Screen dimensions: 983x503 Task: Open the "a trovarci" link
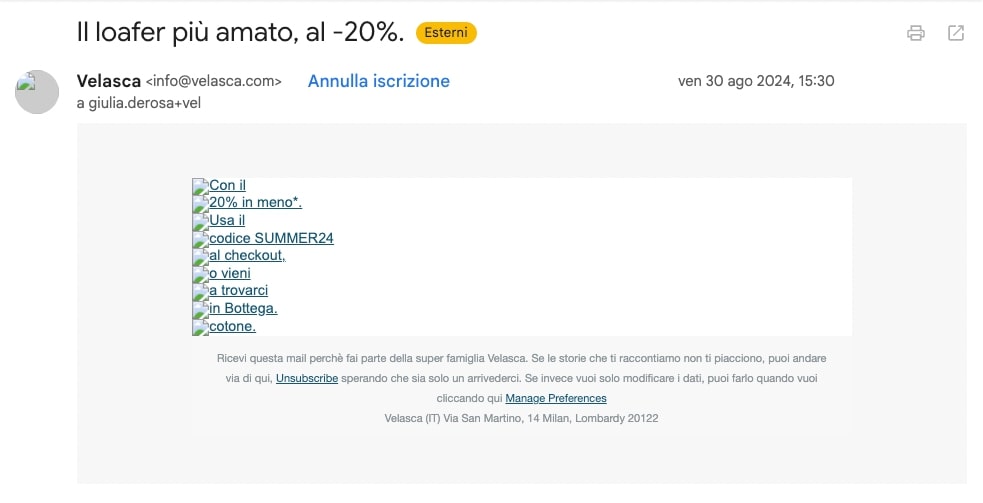(x=239, y=290)
